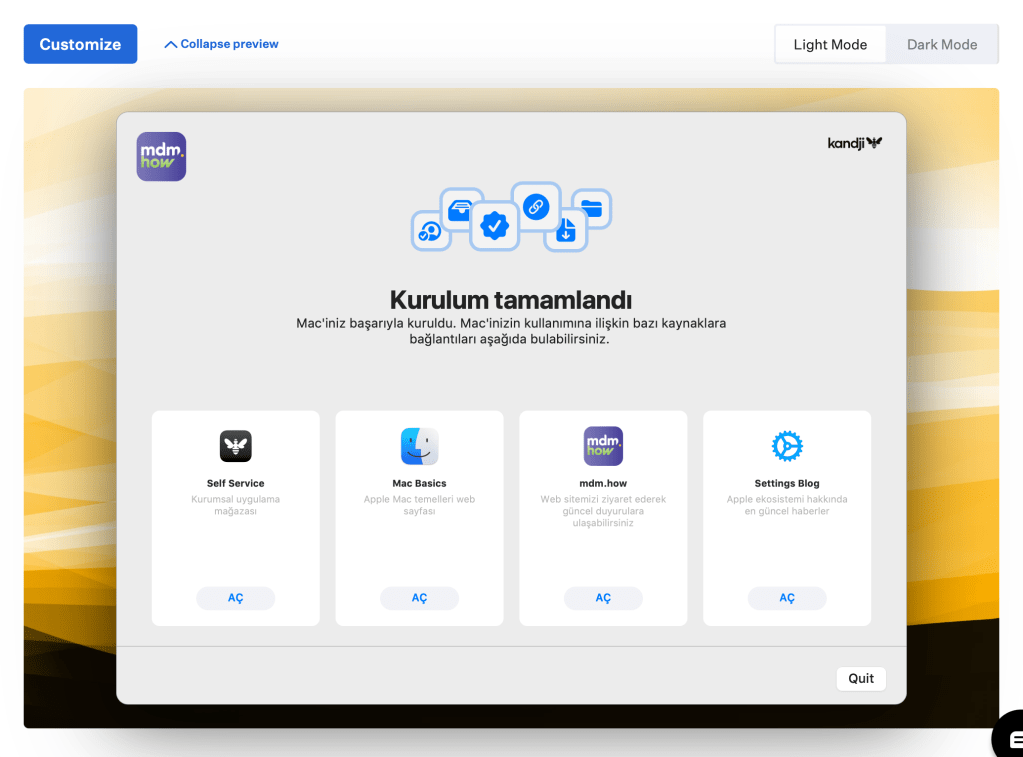Image resolution: width=1023 pixels, height=757 pixels.
Task: Open the chat widget bubble
Action: click(1009, 738)
